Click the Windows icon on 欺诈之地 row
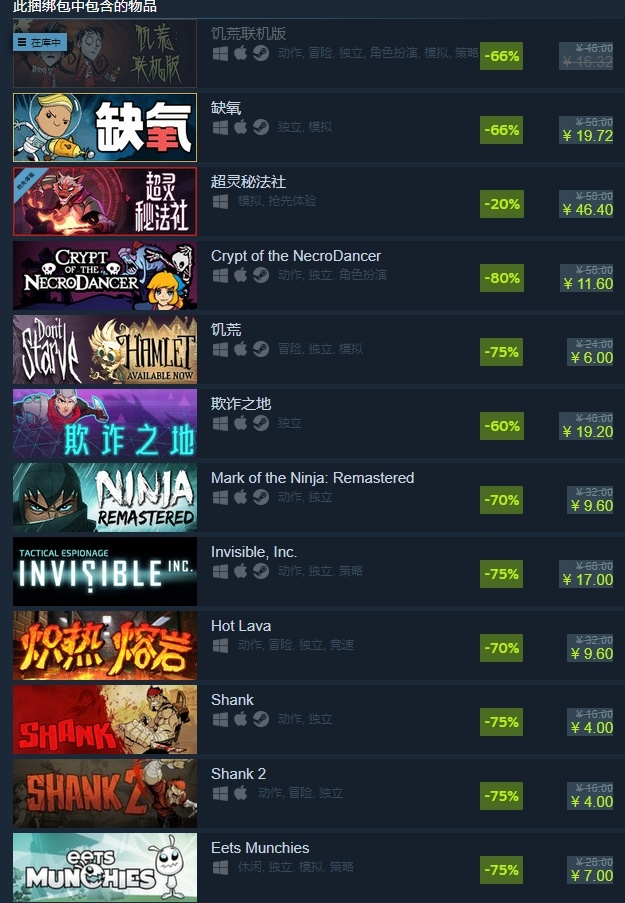 point(220,423)
